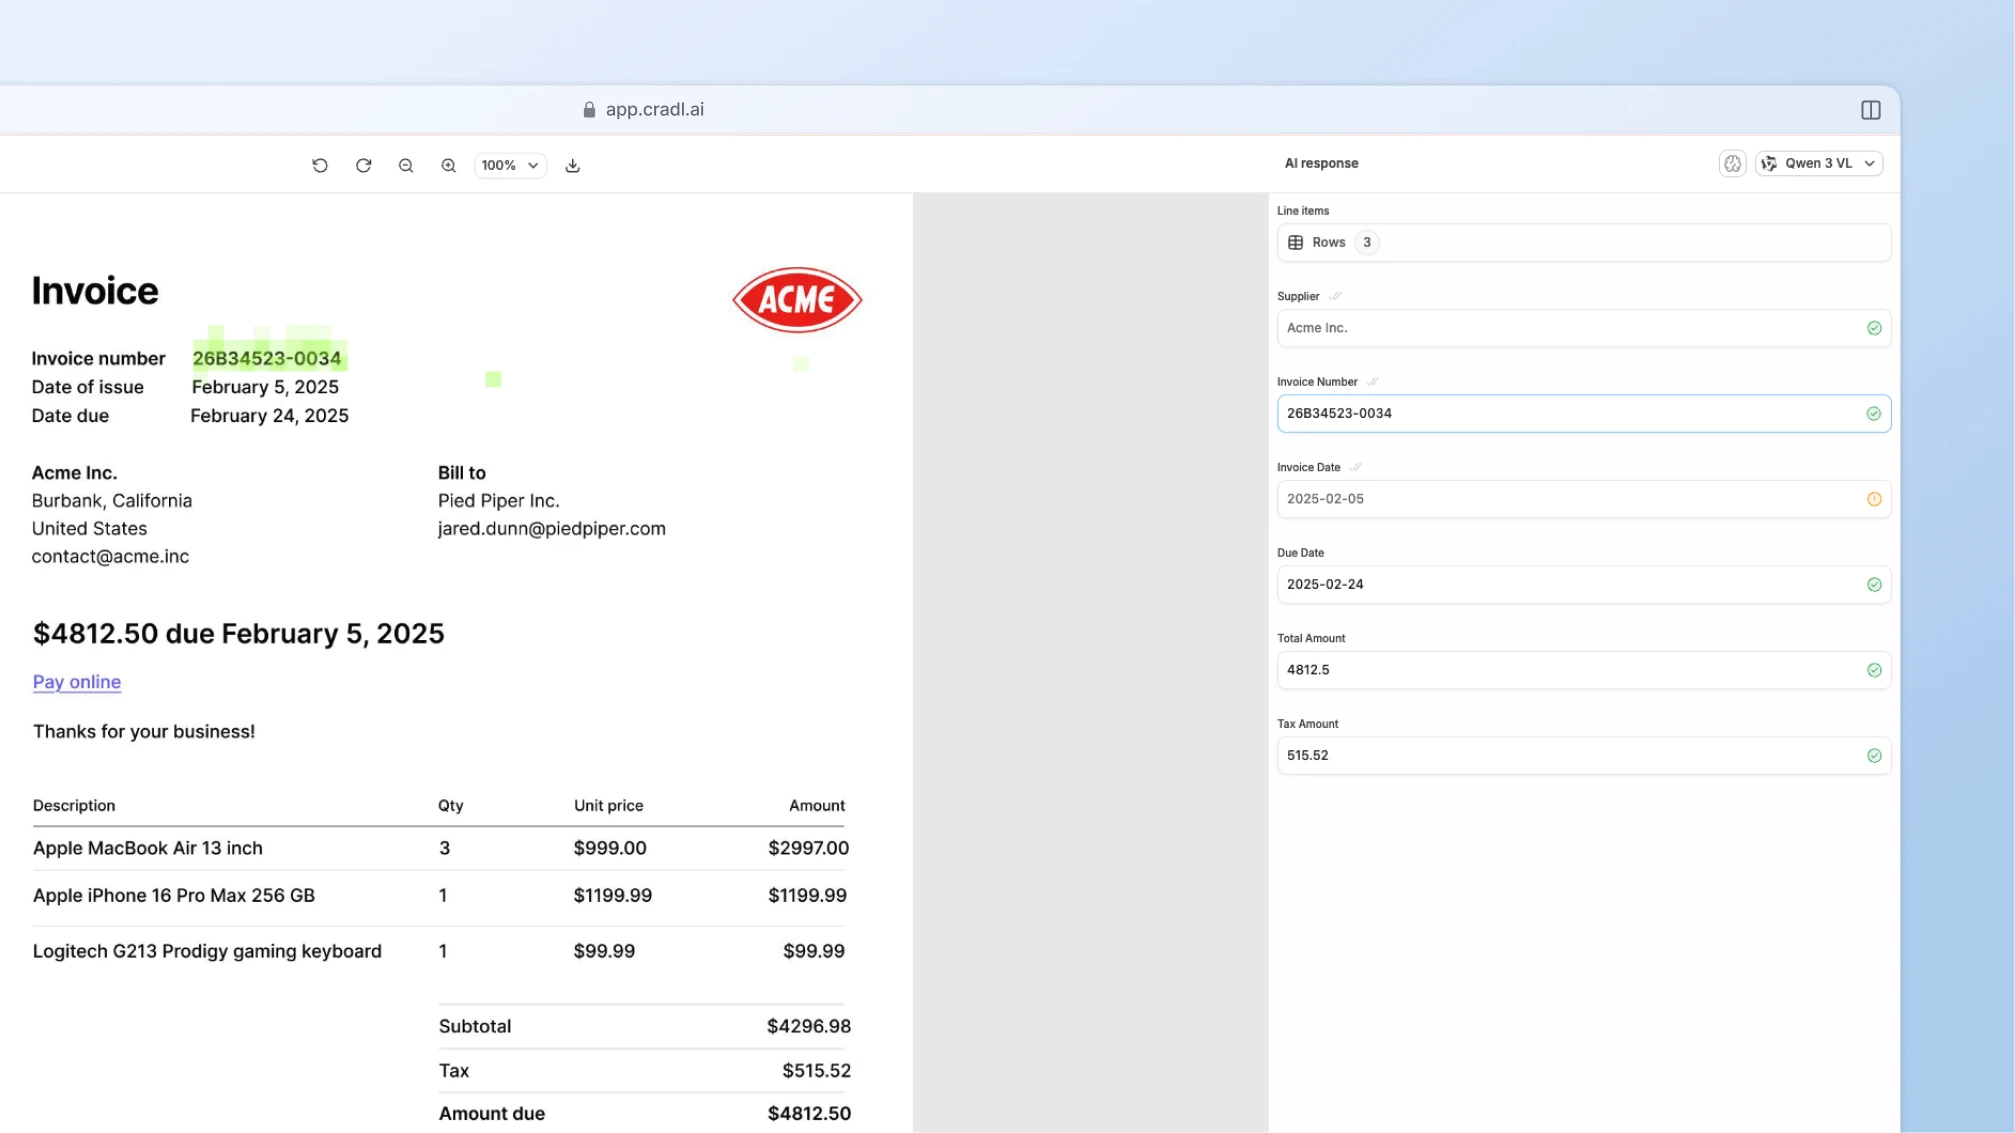Click the Rows count badge showing 3

1367,242
